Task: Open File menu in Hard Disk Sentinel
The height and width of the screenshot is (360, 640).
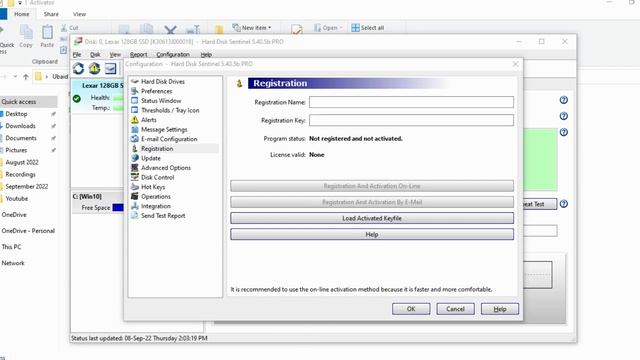Action: (77, 54)
